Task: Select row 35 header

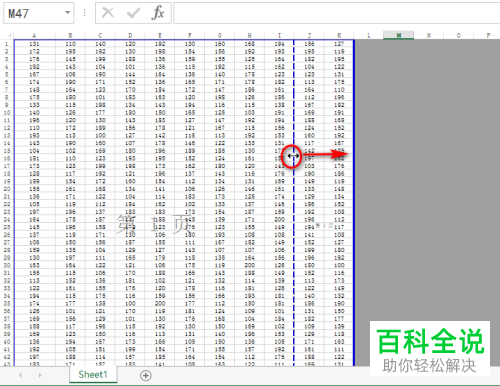Action: (7, 303)
